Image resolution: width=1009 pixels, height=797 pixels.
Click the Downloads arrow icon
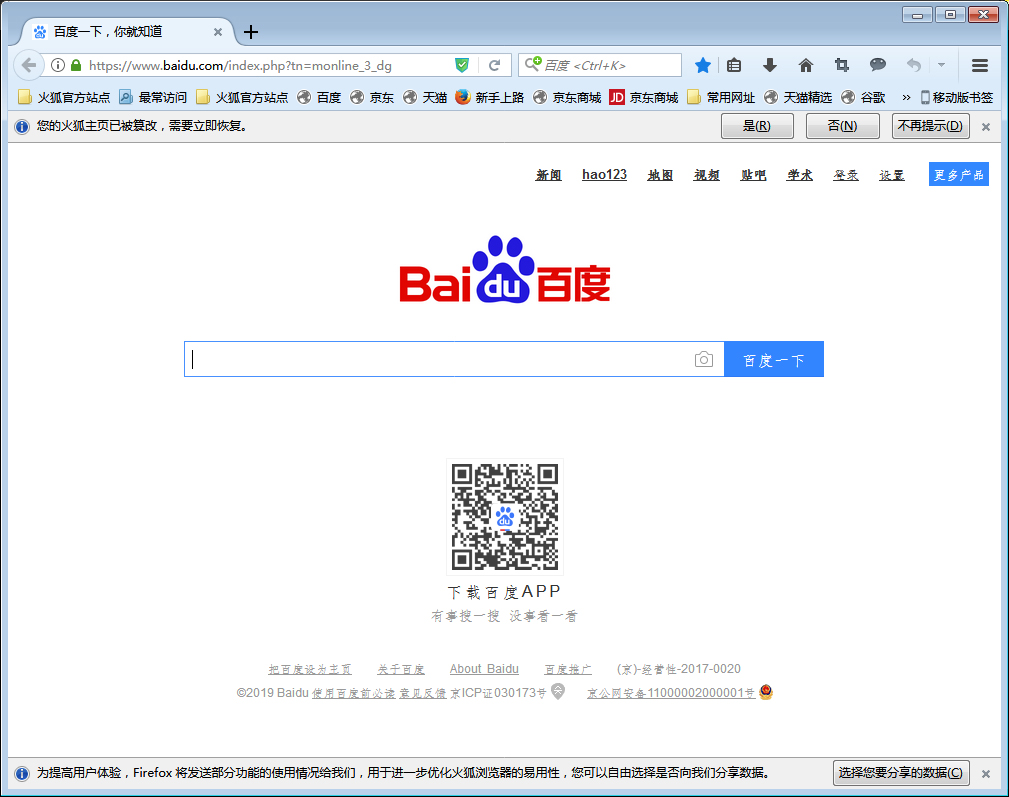[x=769, y=65]
